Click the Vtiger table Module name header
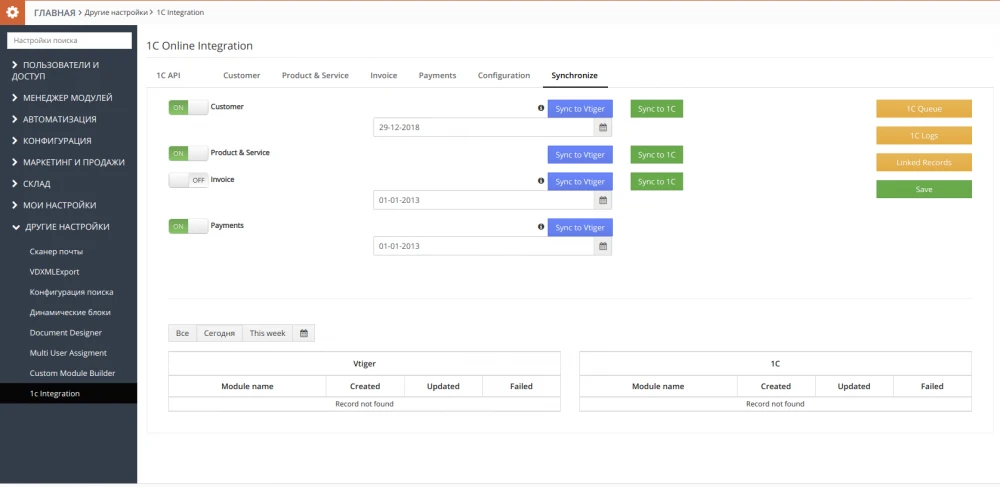The image size is (1000, 487). click(247, 386)
